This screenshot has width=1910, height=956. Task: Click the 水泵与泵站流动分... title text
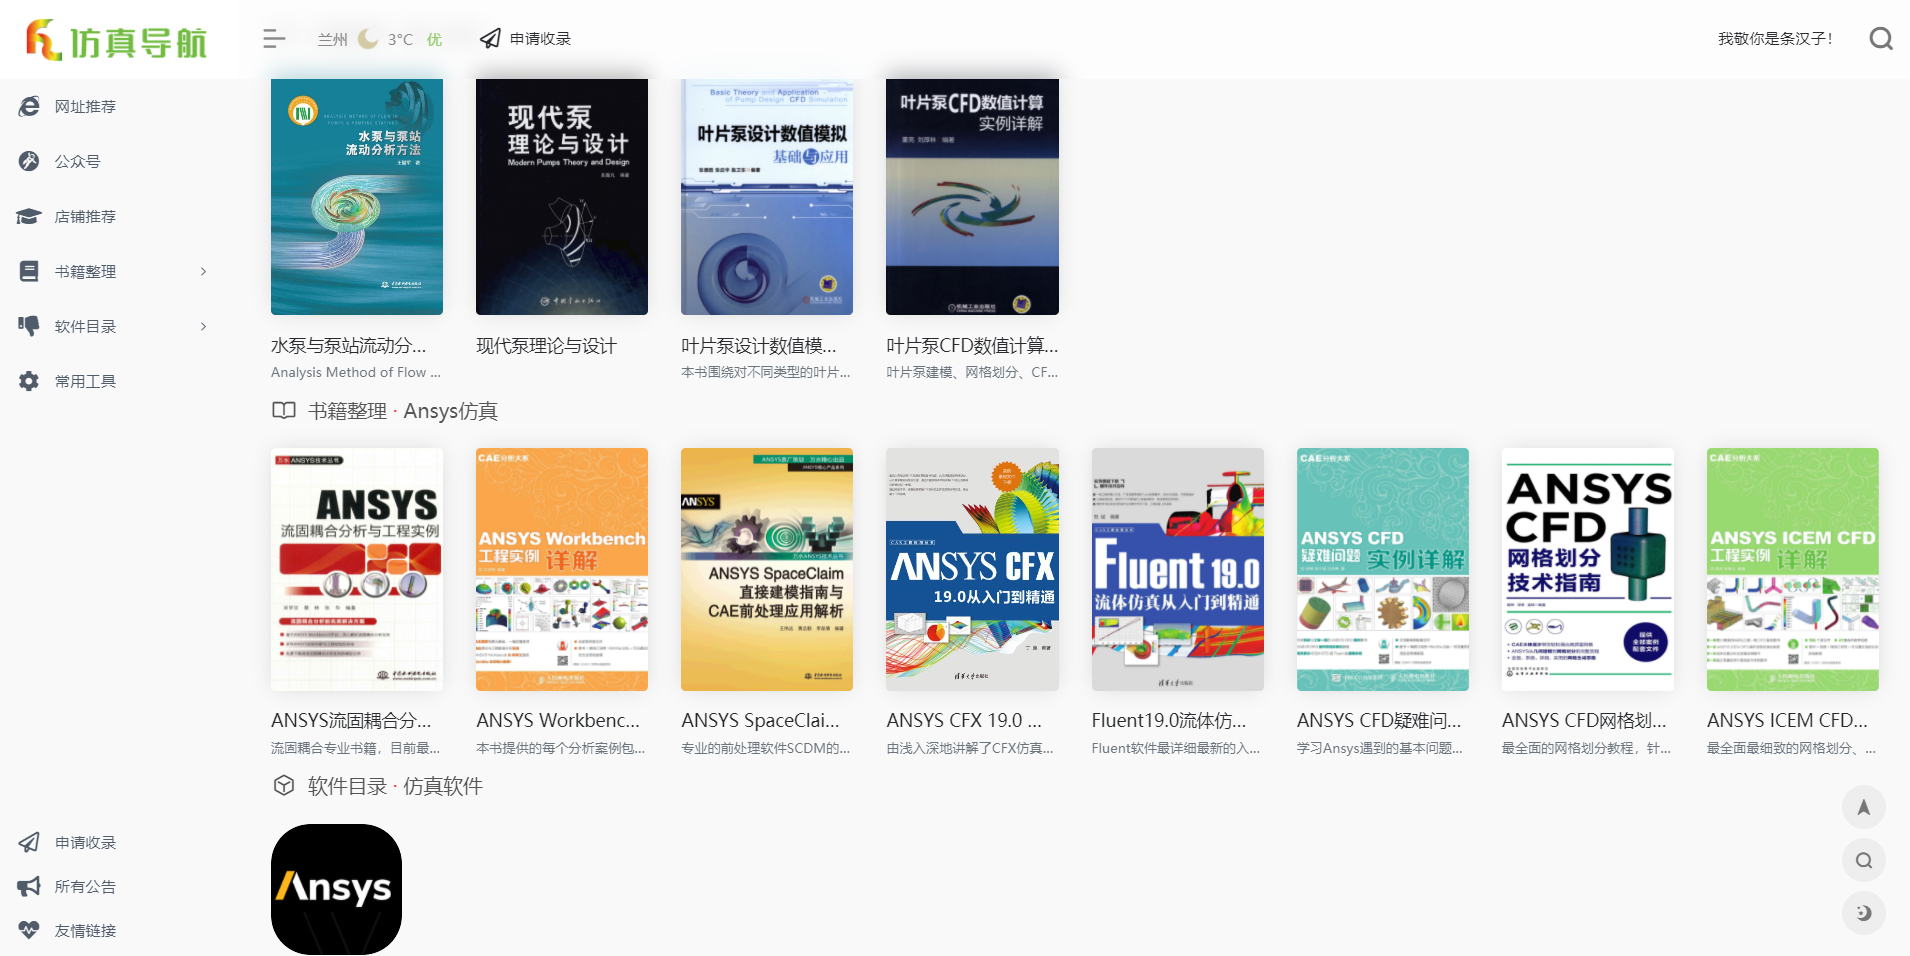pyautogui.click(x=349, y=346)
